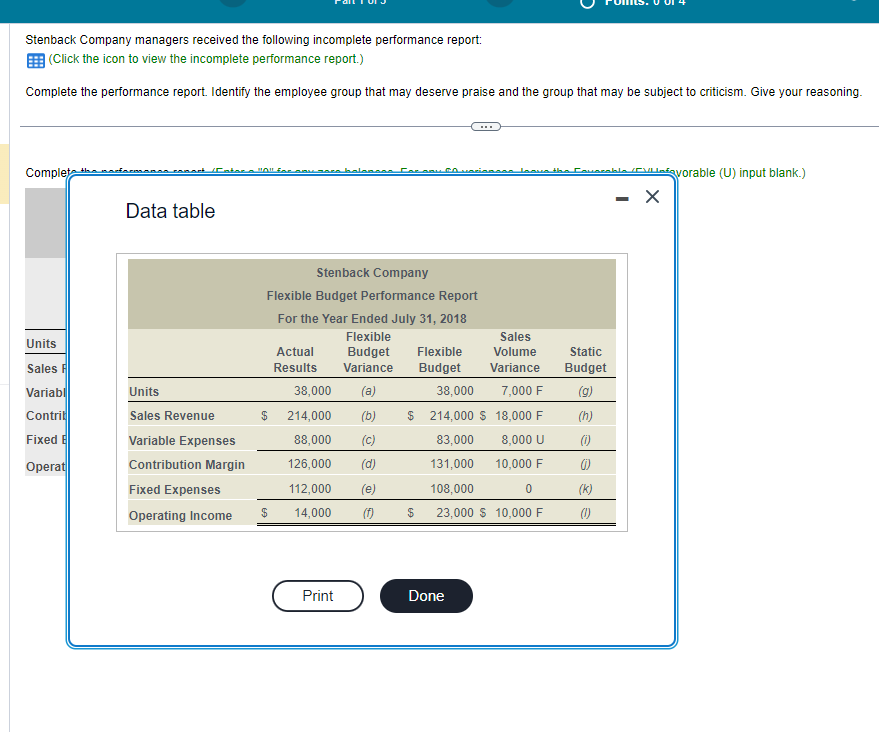Click "For the Year Ended July 31, 2018"
The image size is (879, 732).
(x=372, y=318)
